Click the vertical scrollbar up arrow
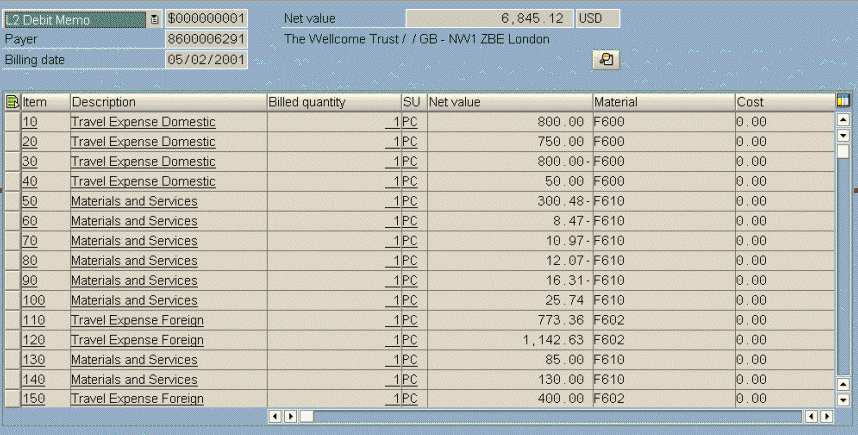Image resolution: width=858 pixels, height=435 pixels. pos(843,119)
